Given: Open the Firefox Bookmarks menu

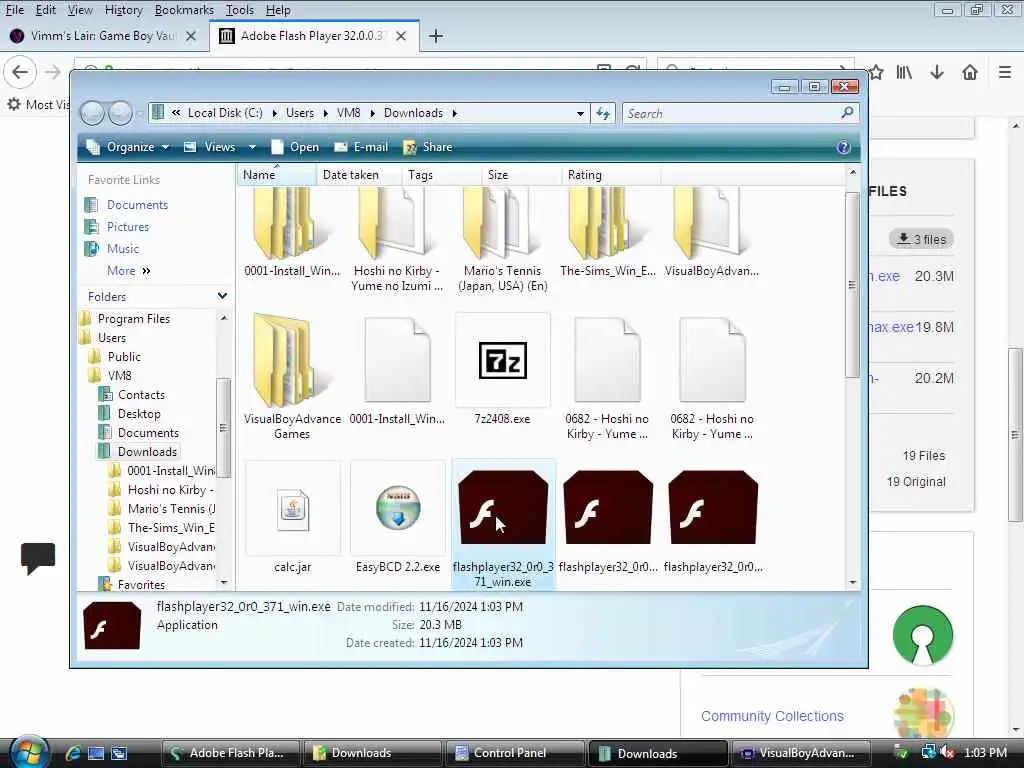Looking at the screenshot, I should coord(184,10).
